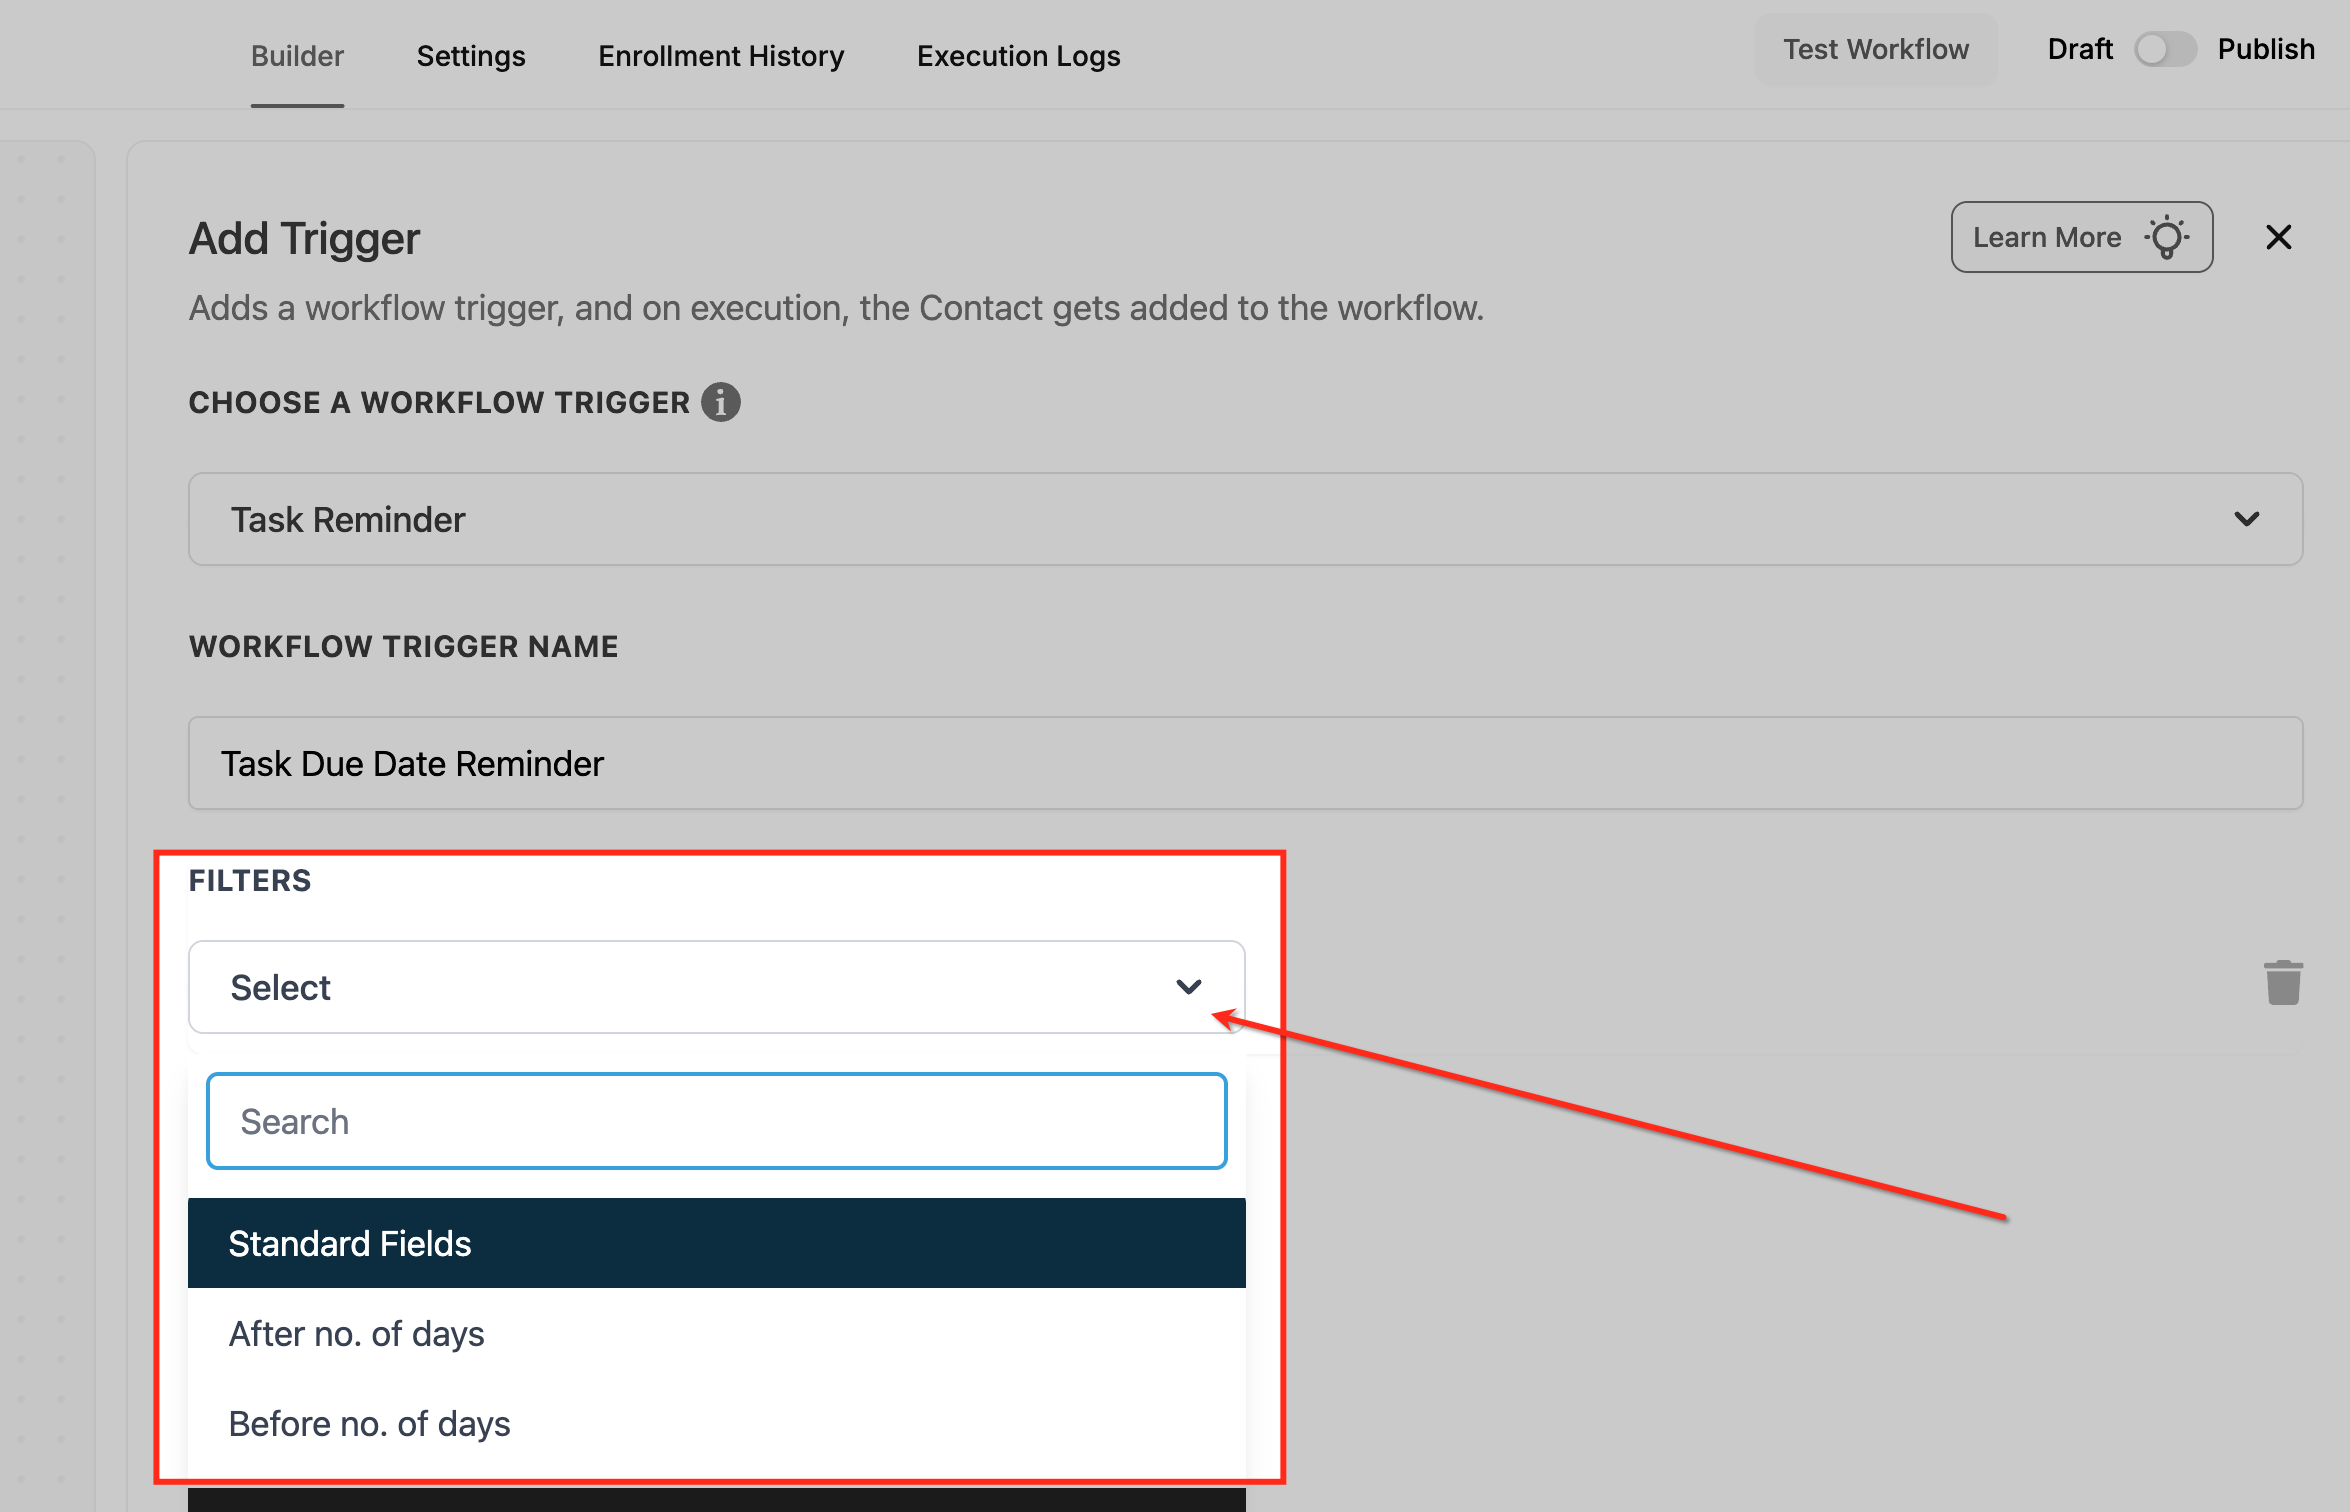Choose the After no. of days option
This screenshot has width=2350, height=1512.
356,1333
